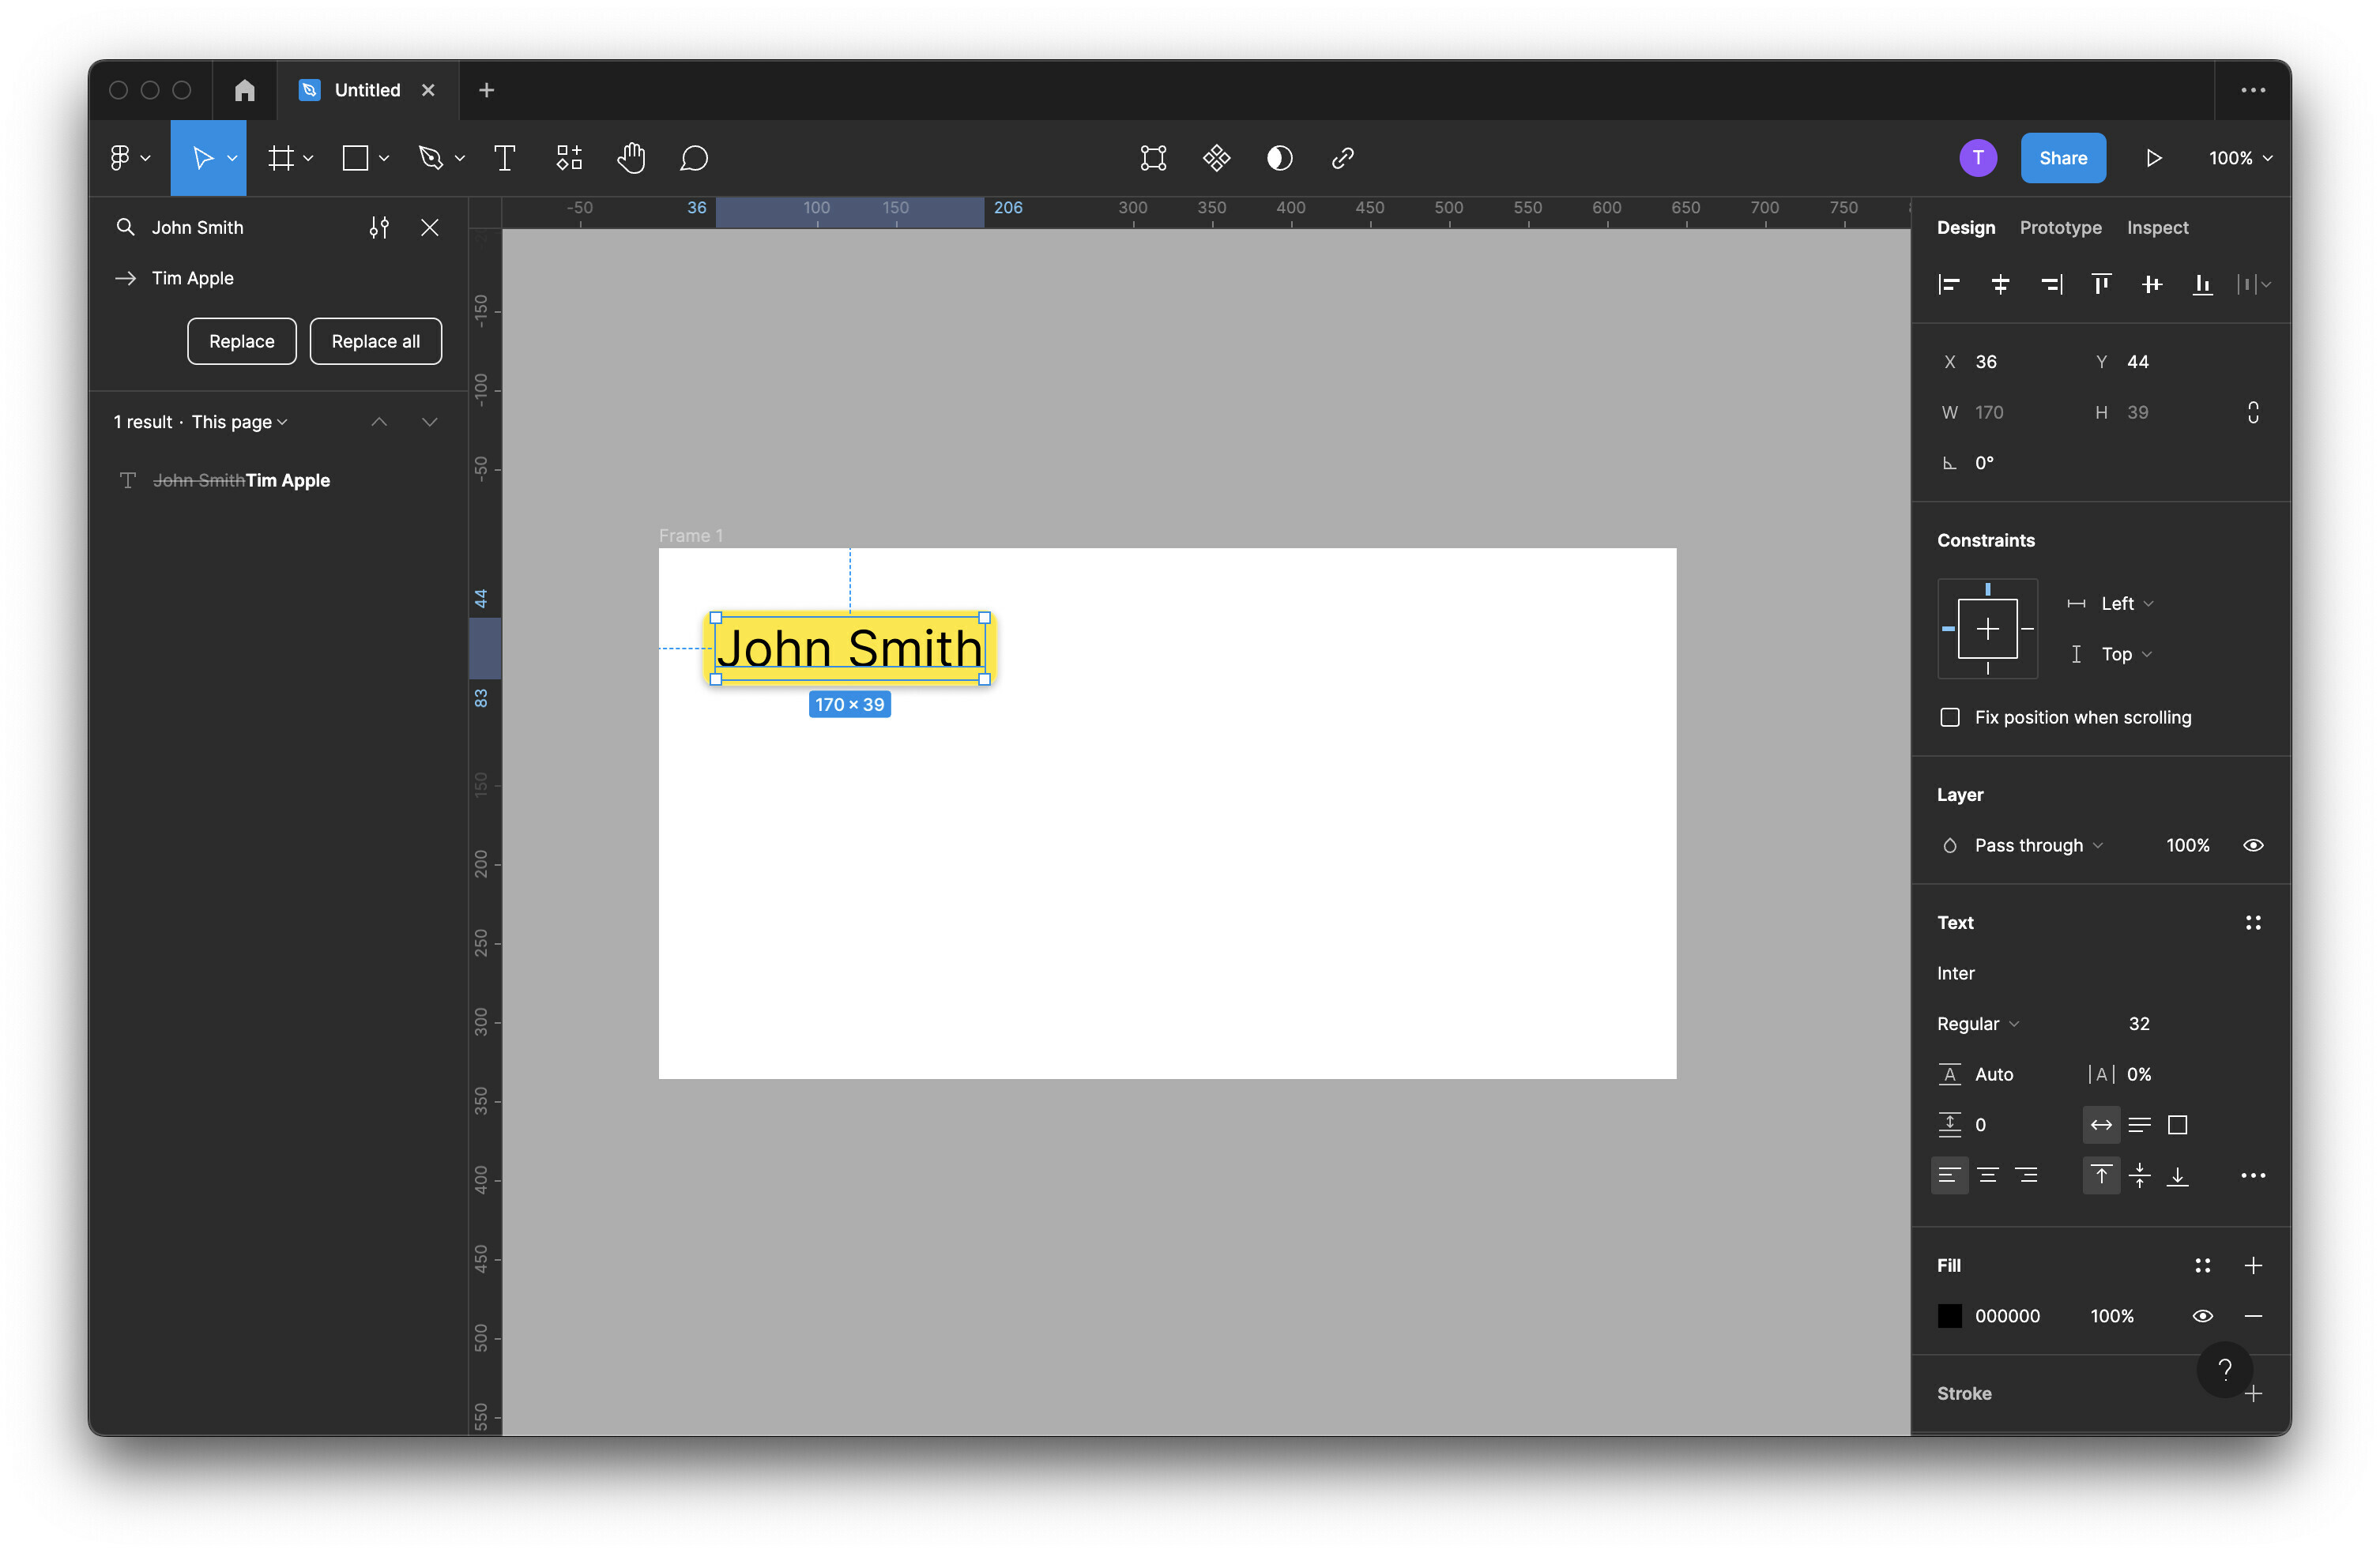Viewport: 2380px width, 1553px height.
Task: Align selection bottom
Action: point(2202,285)
